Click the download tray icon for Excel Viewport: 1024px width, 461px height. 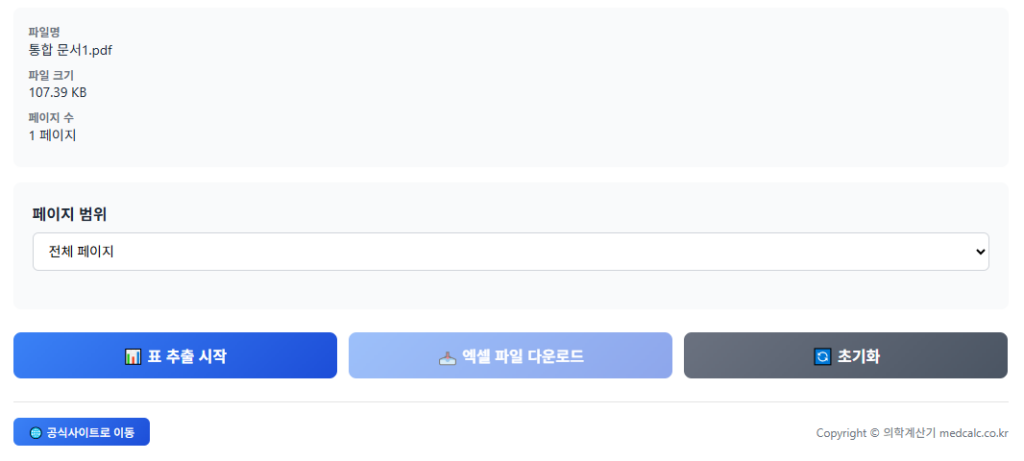click(448, 356)
